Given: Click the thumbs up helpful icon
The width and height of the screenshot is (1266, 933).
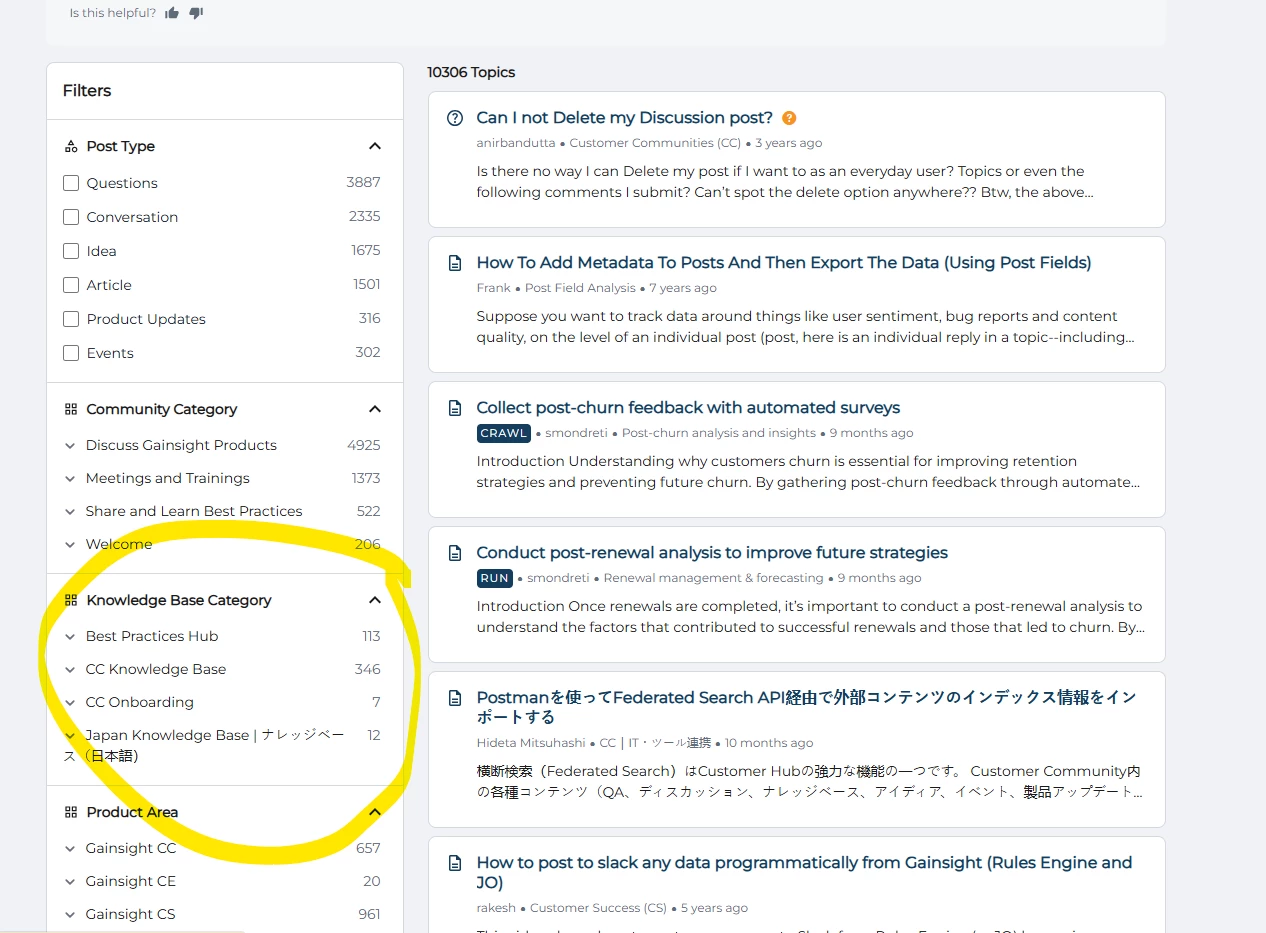Looking at the screenshot, I should 172,13.
